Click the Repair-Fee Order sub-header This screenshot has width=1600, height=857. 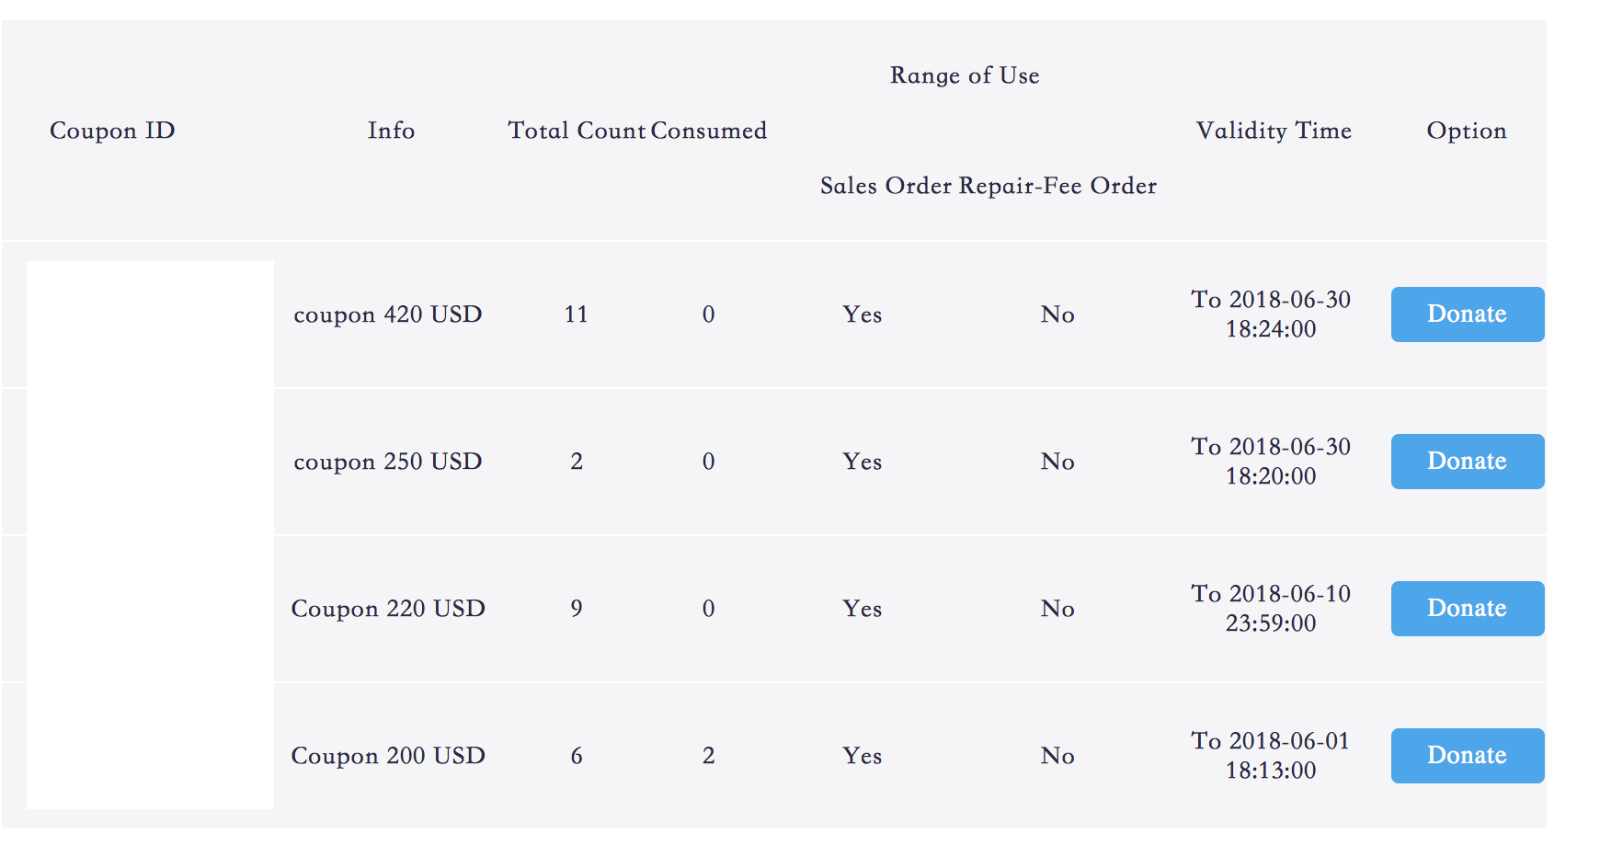pyautogui.click(x=1058, y=185)
